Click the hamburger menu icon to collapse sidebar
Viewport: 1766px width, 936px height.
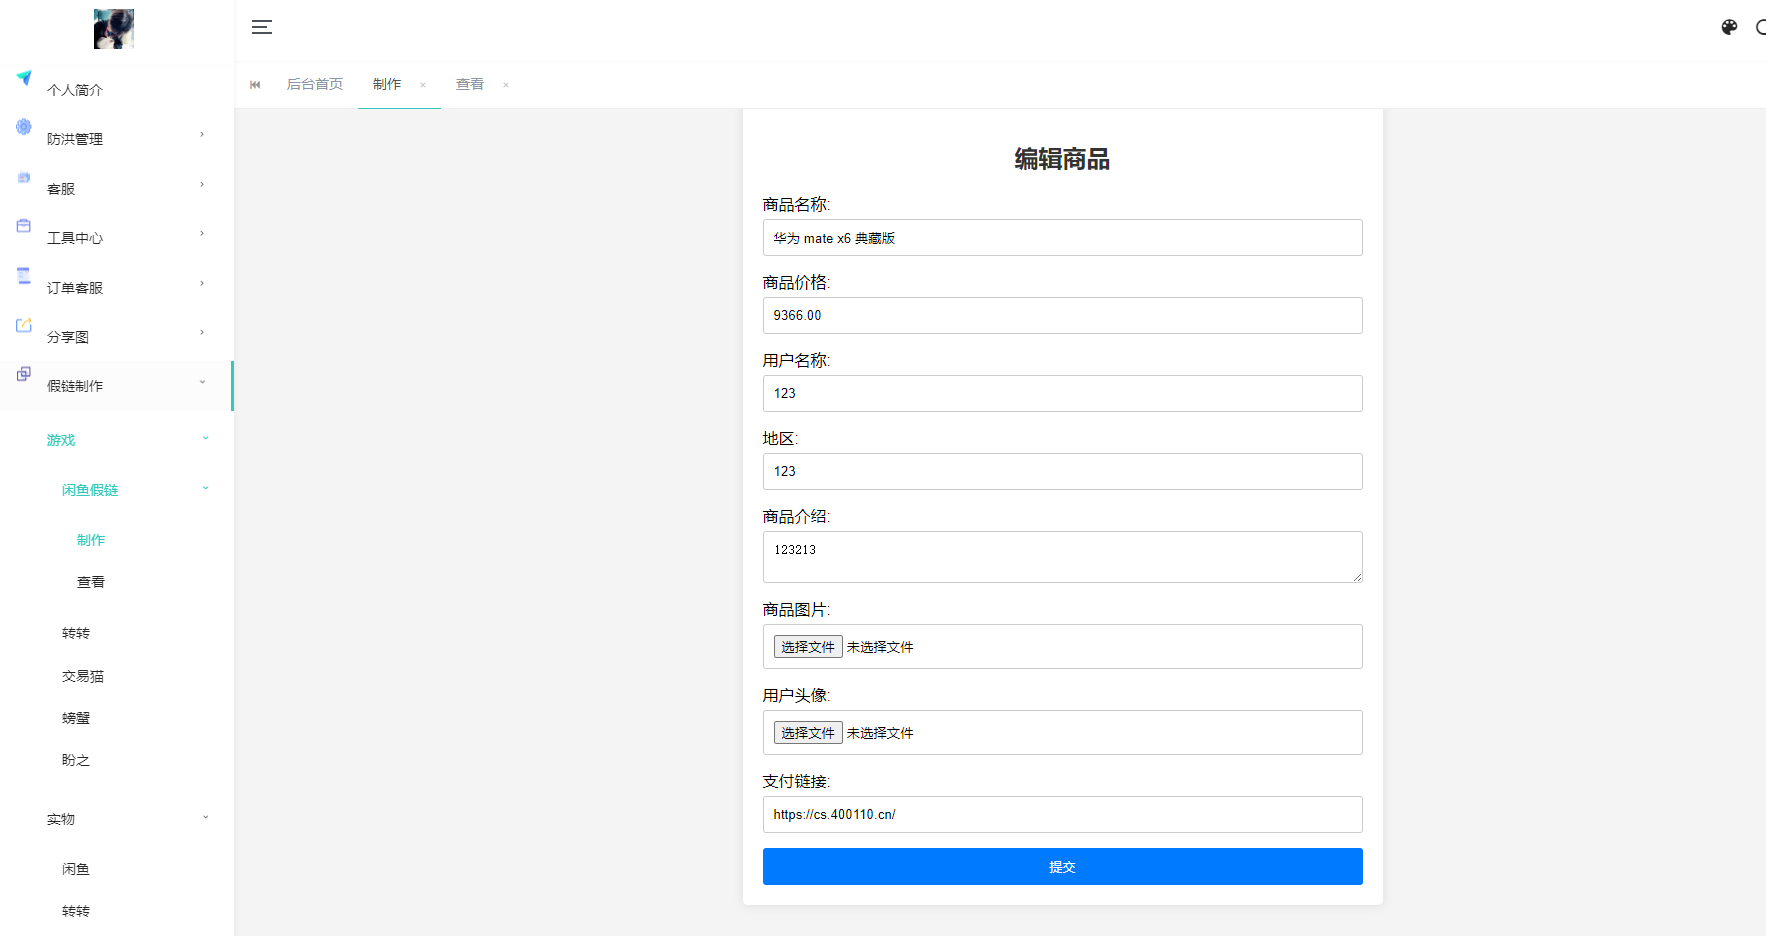point(262,27)
